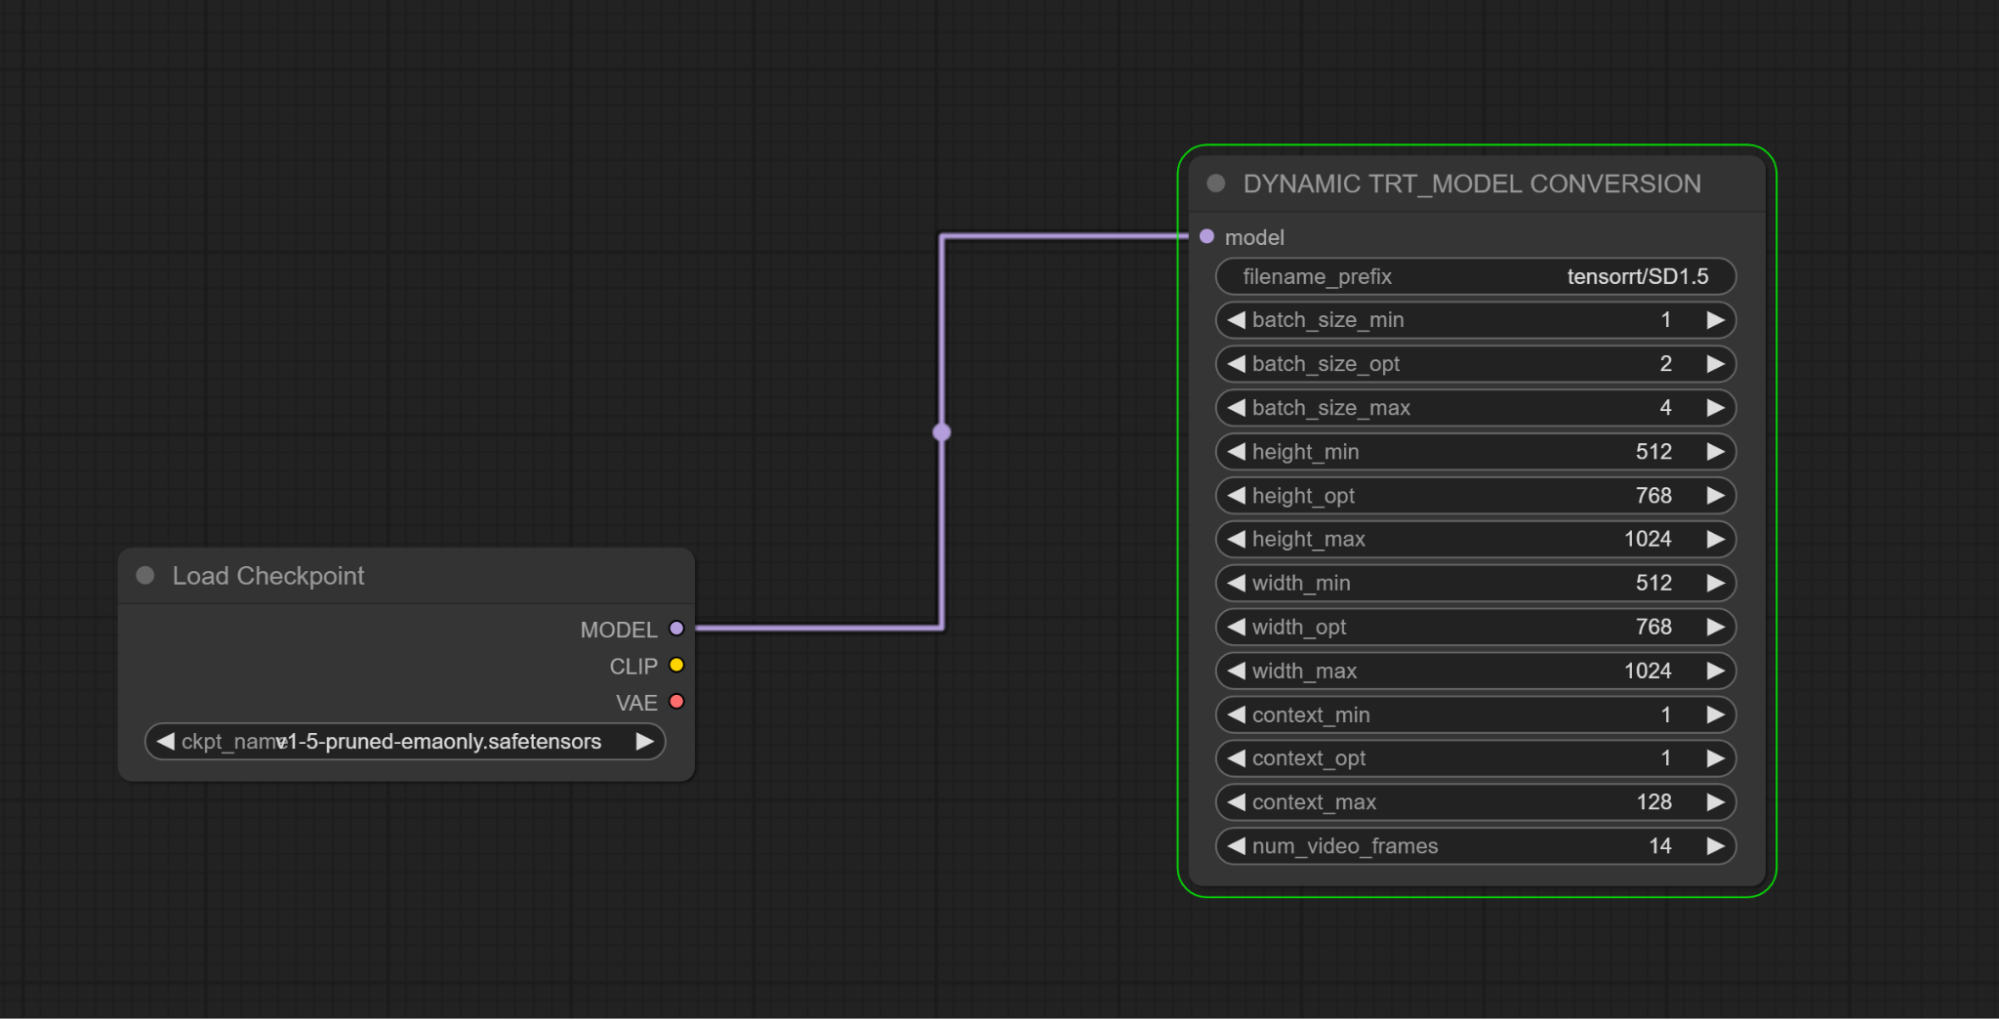
Task: Select the DYNAMIC TRT_MODEL CONVERSION title bar
Action: pos(1471,184)
